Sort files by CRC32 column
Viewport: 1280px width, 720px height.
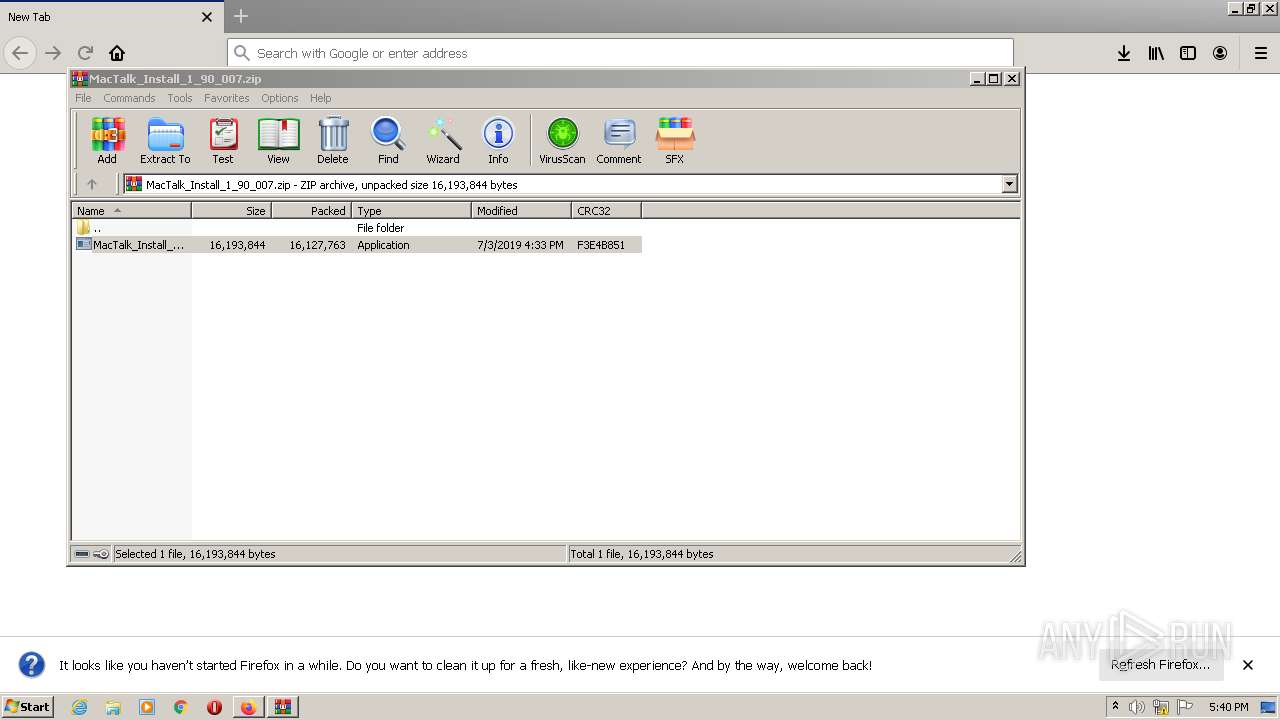tap(606, 211)
